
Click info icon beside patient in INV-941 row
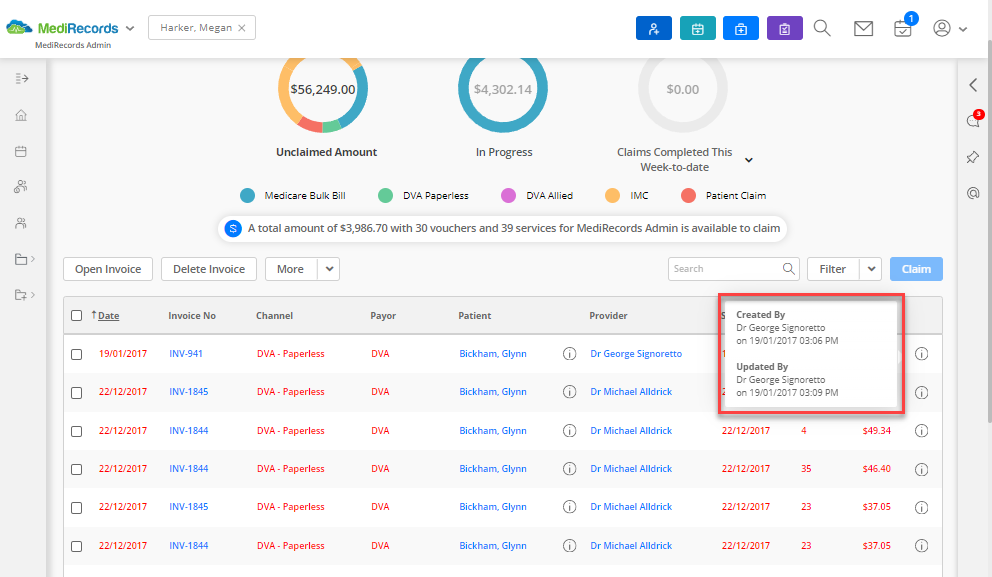569,354
